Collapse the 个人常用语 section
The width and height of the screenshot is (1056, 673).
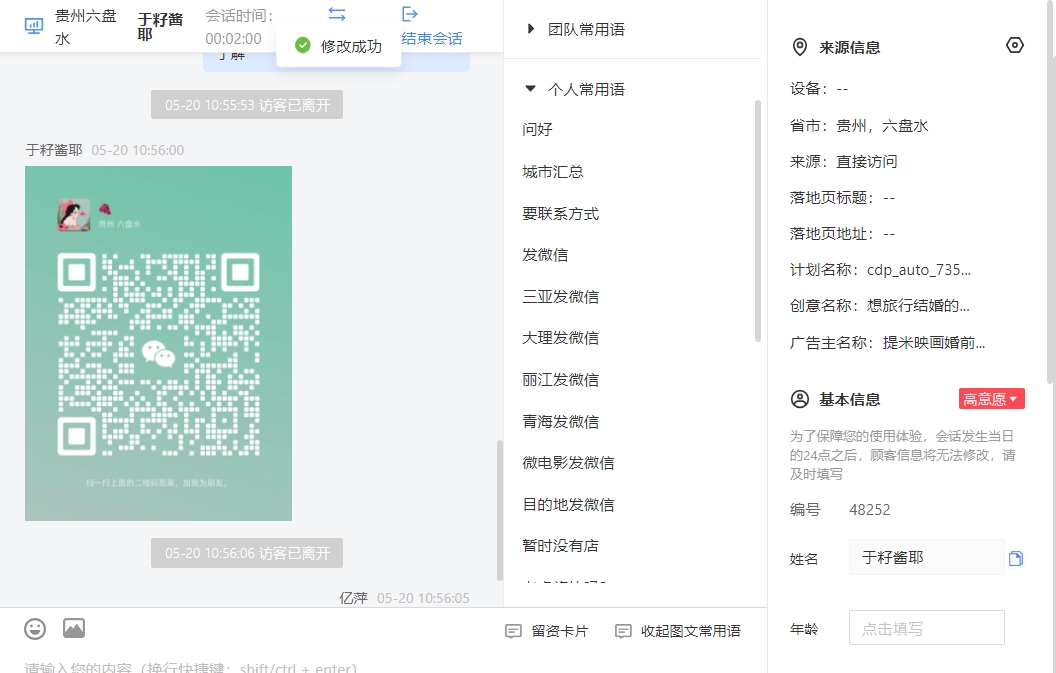pos(531,89)
